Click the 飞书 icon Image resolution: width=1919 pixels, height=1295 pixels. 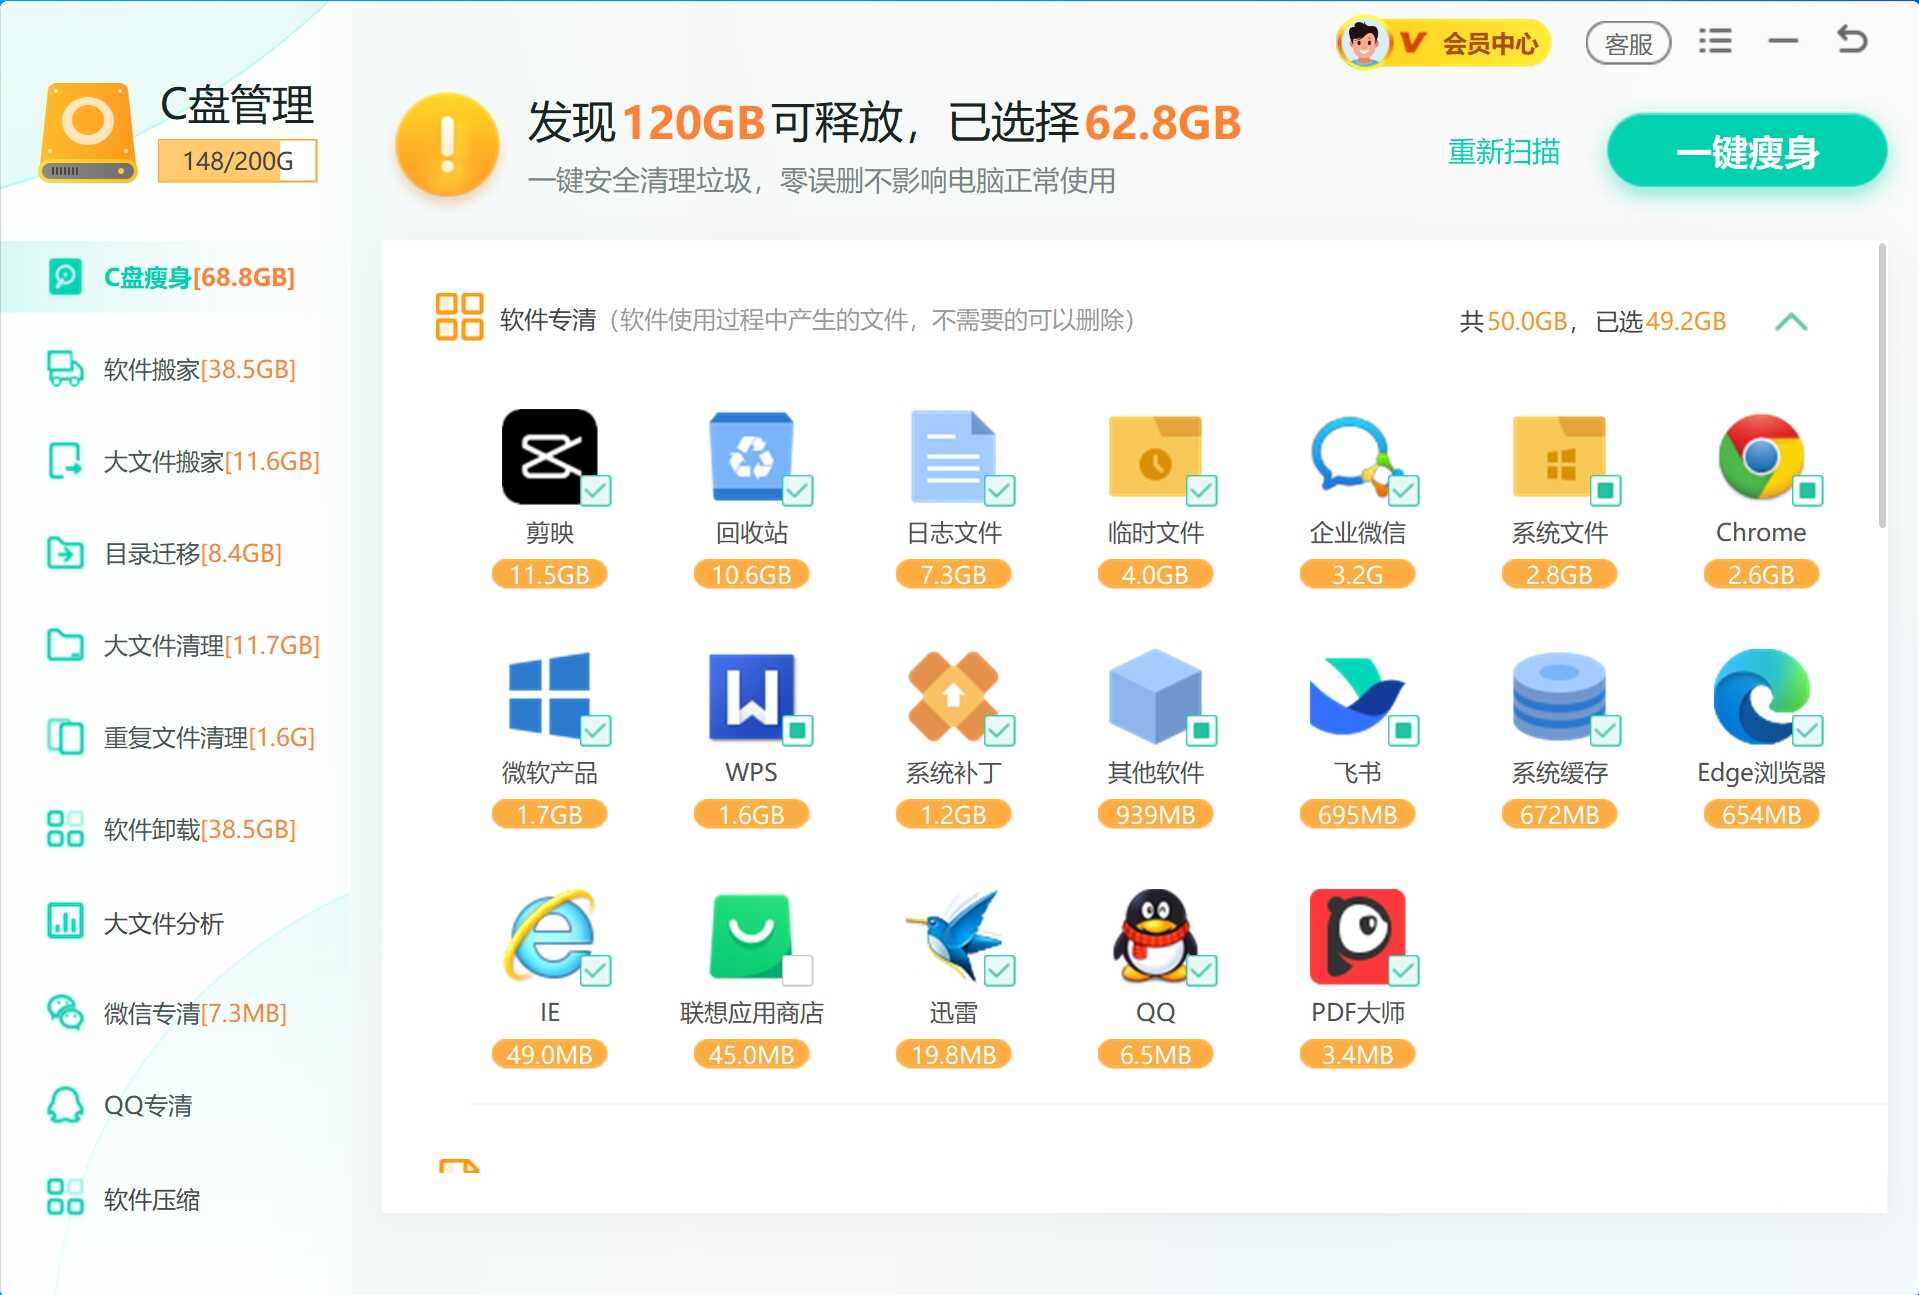(1357, 696)
